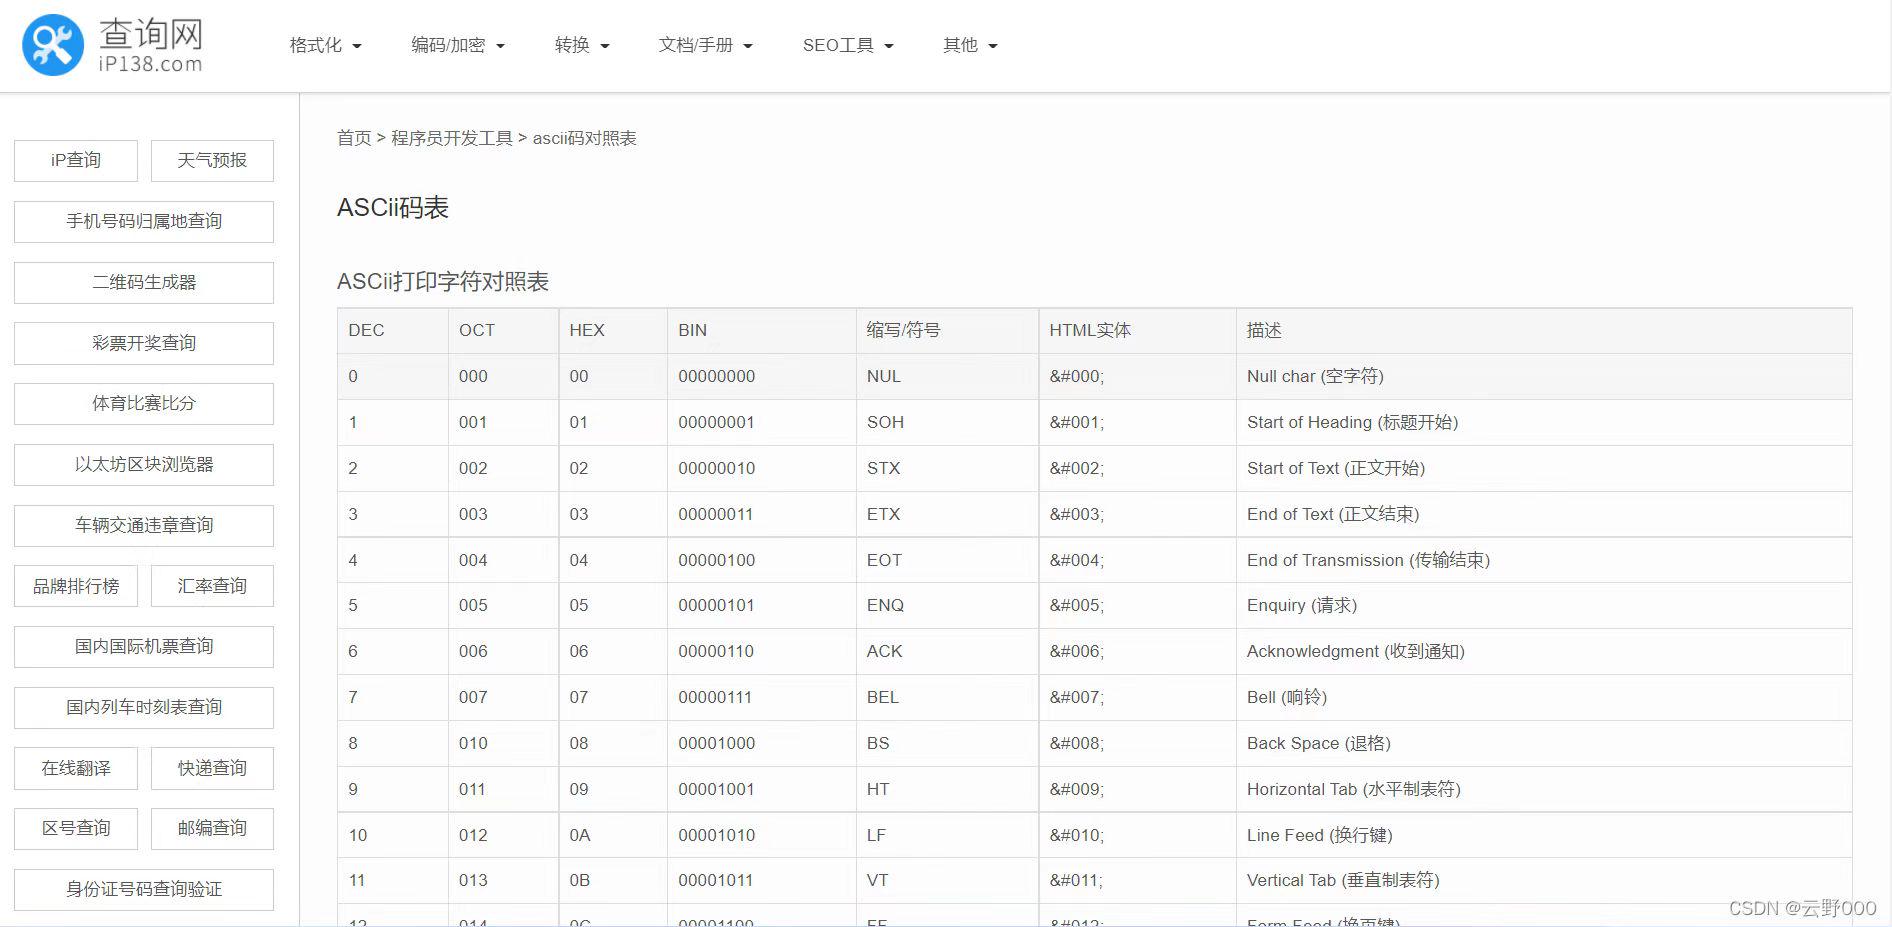The image size is (1892, 927).
Task: Open 以太坊区块浏览器 blockchain explorer
Action: (x=143, y=464)
